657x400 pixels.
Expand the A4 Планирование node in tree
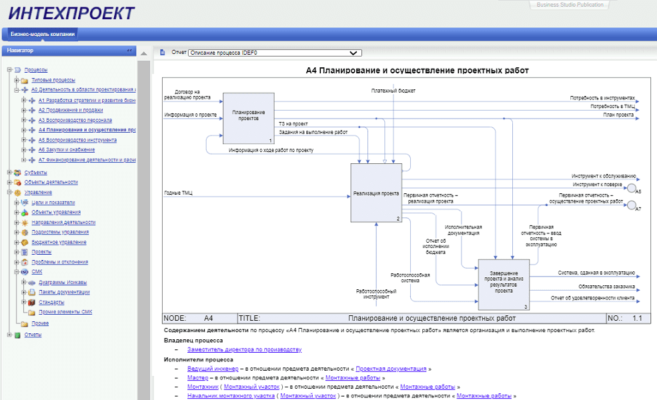(24, 130)
